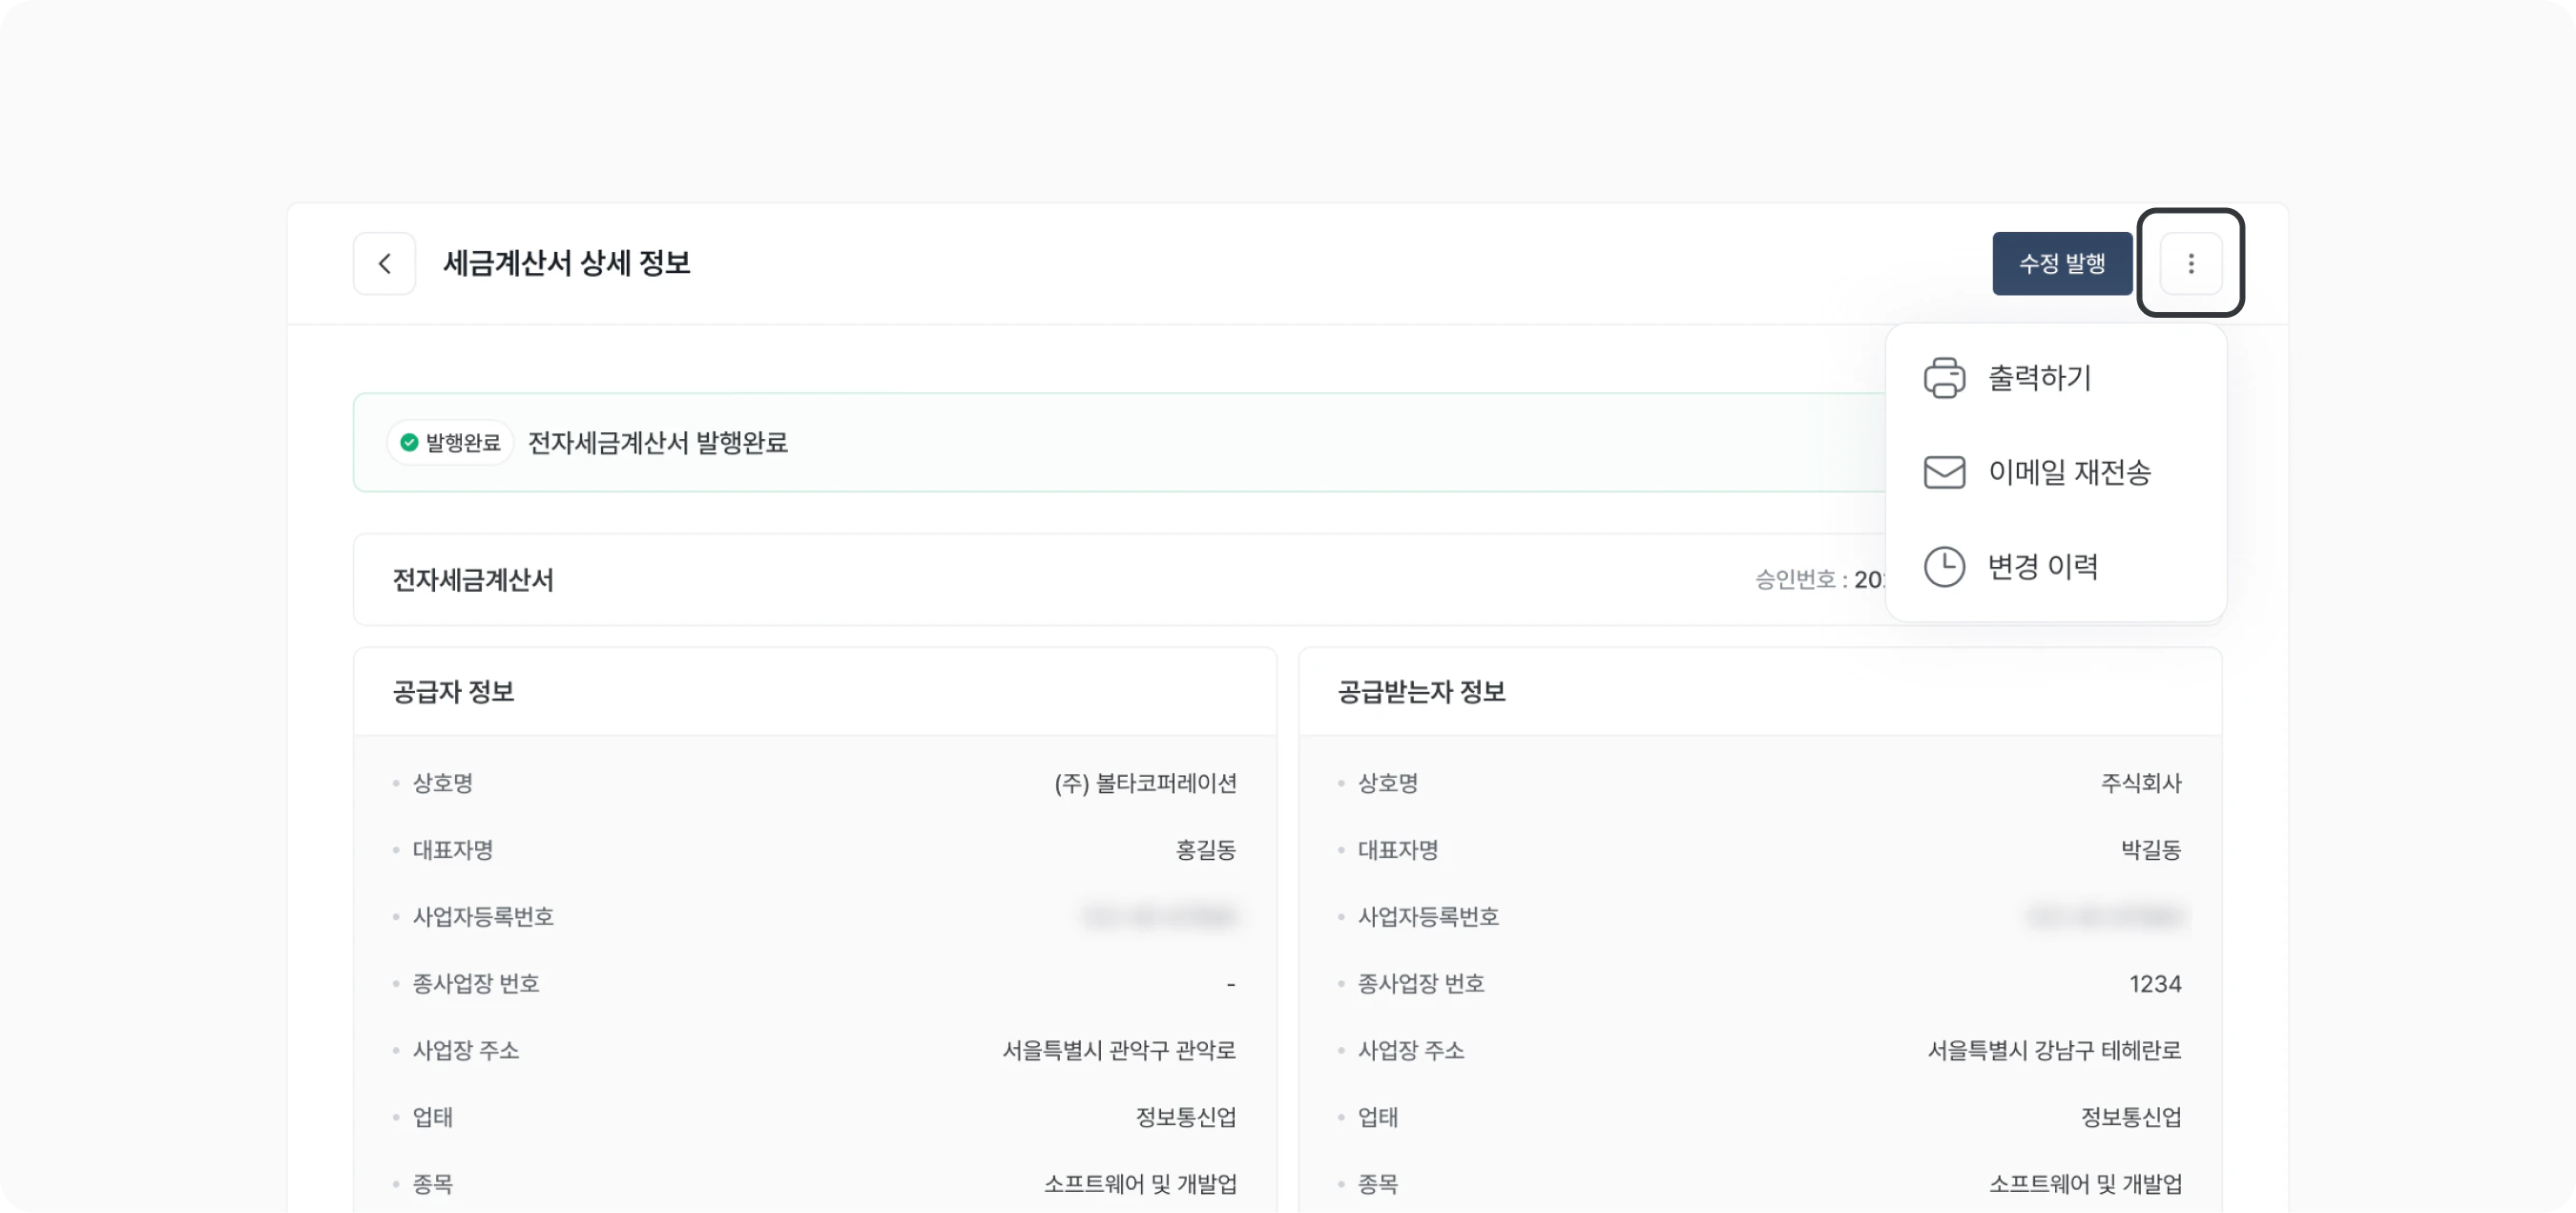The image size is (2576, 1213).
Task: Click the 공급자 정보 card heading
Action: (453, 692)
